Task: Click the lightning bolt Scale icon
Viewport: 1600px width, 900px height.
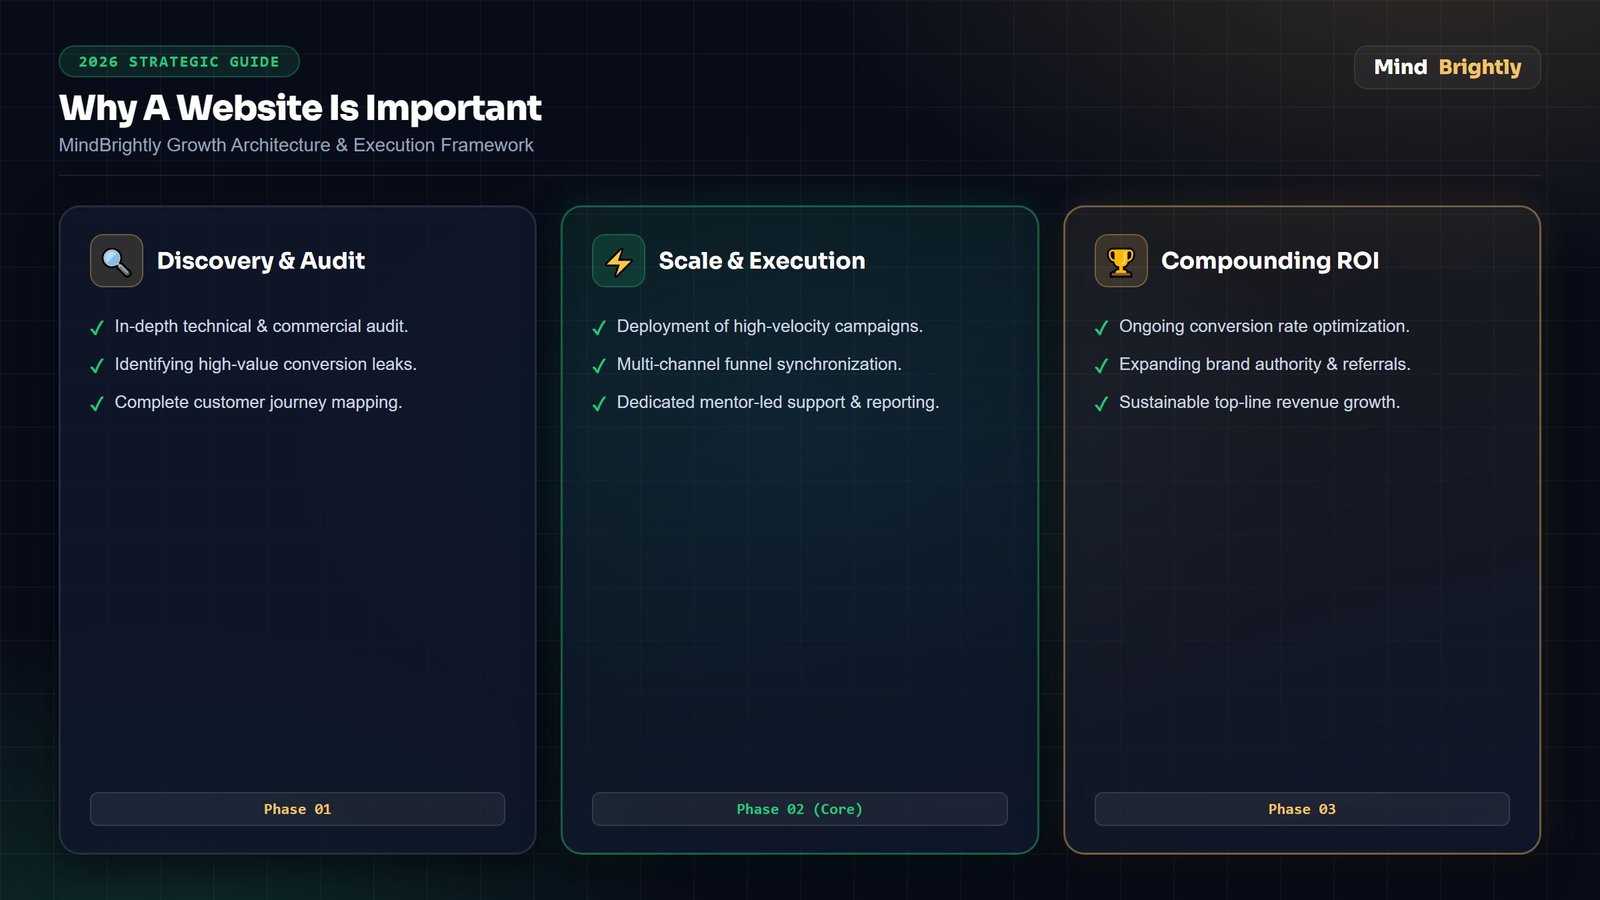Action: [618, 261]
